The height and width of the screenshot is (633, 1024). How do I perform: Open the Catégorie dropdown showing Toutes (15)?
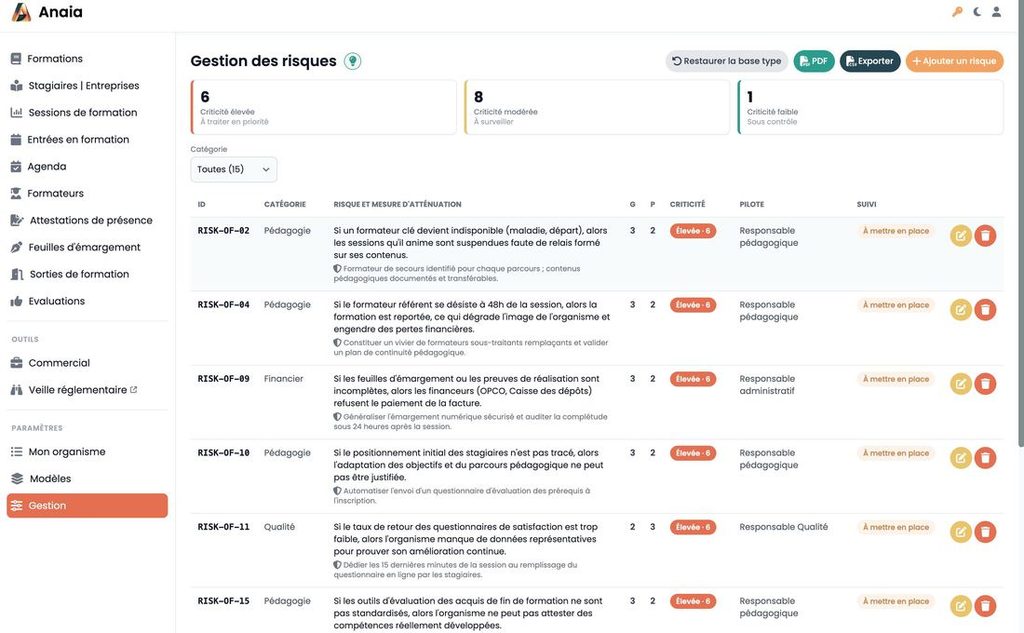pyautogui.click(x=234, y=169)
